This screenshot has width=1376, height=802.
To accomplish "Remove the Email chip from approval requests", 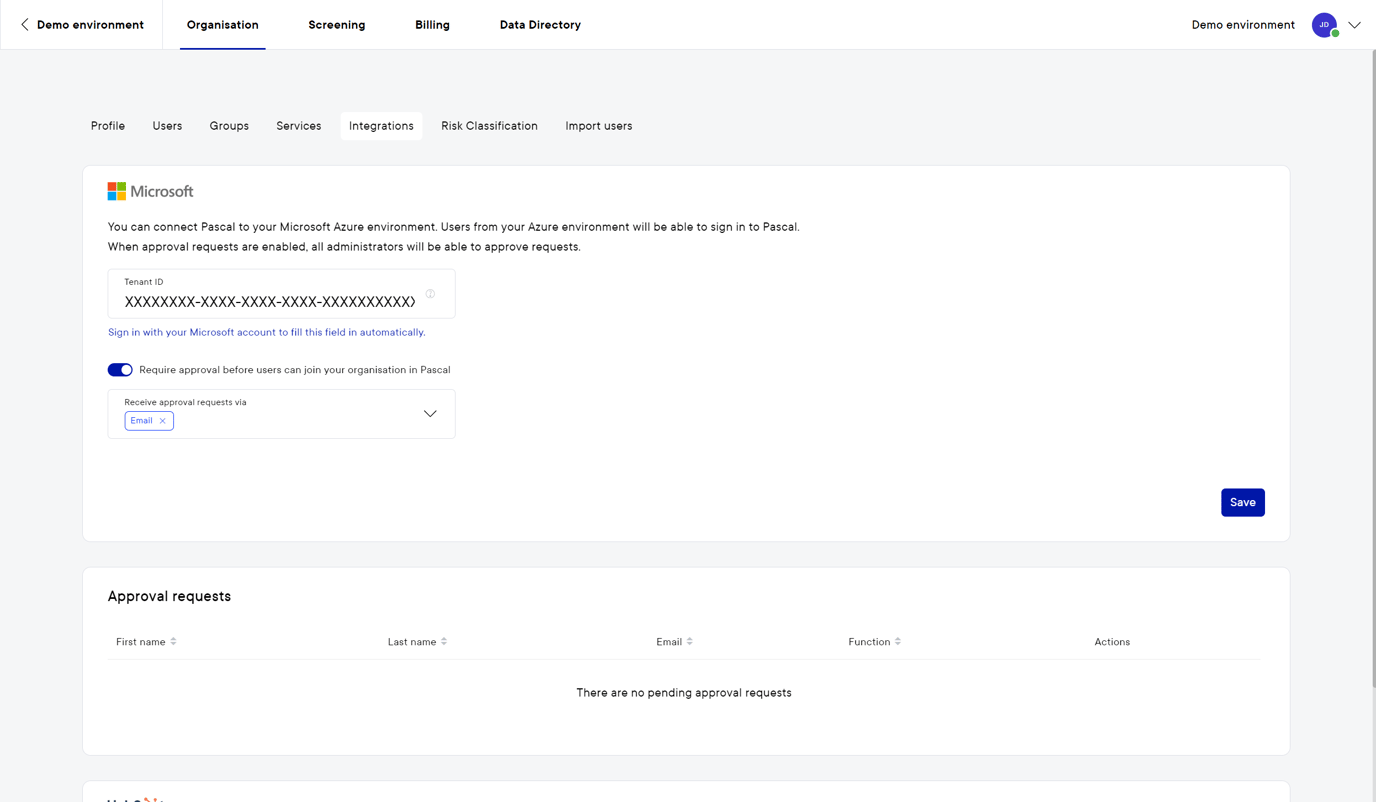I will pos(162,420).
